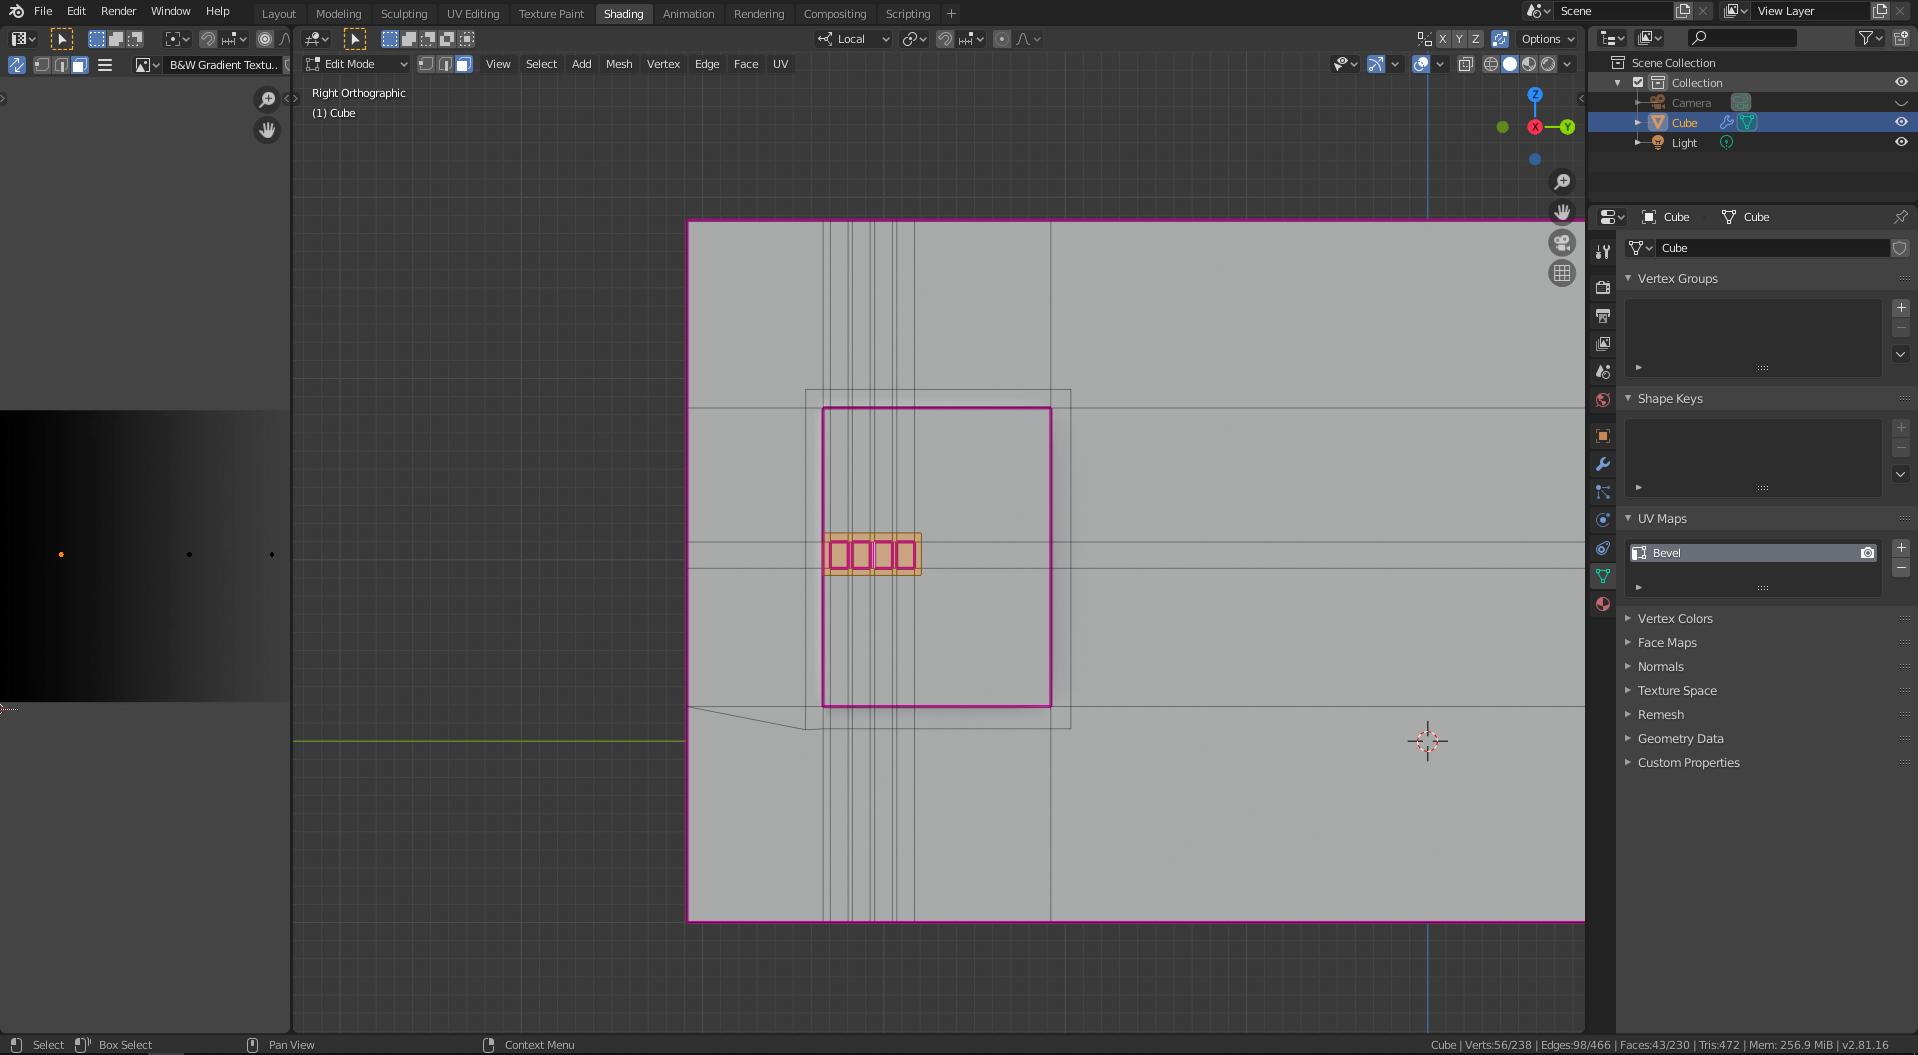This screenshot has height=1055, width=1918.
Task: Toggle X-axis mirror editing
Action: point(1442,39)
